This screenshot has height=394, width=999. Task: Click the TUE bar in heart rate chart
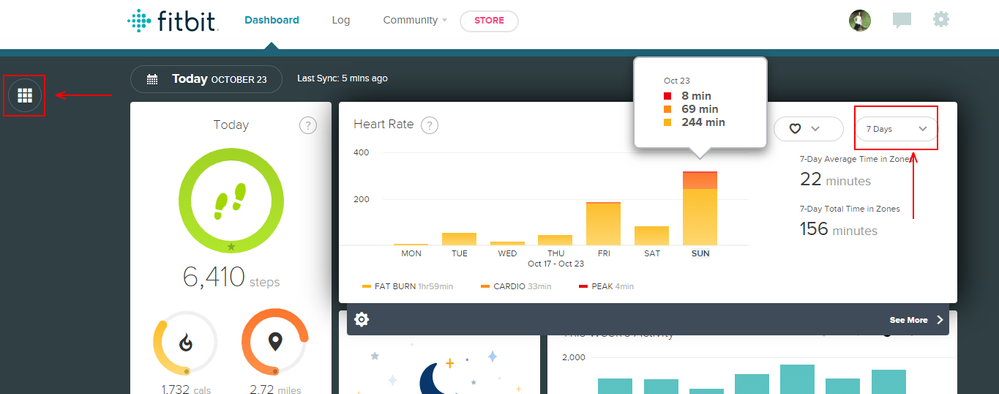pos(459,239)
